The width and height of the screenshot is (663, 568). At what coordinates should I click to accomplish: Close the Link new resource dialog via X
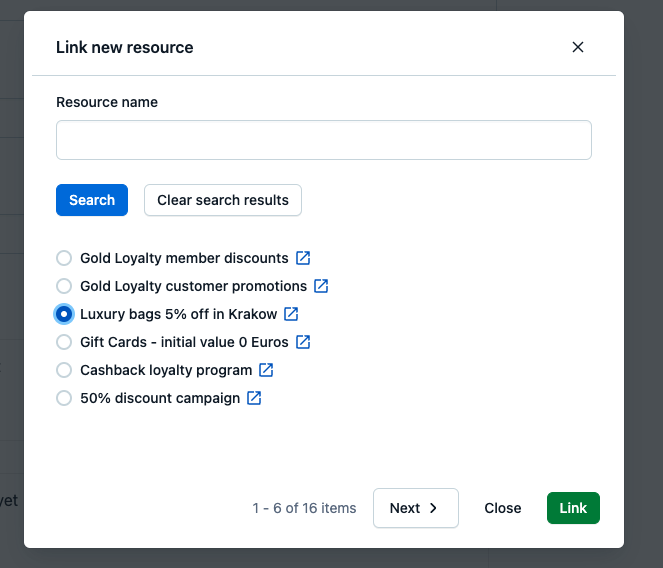(x=578, y=47)
